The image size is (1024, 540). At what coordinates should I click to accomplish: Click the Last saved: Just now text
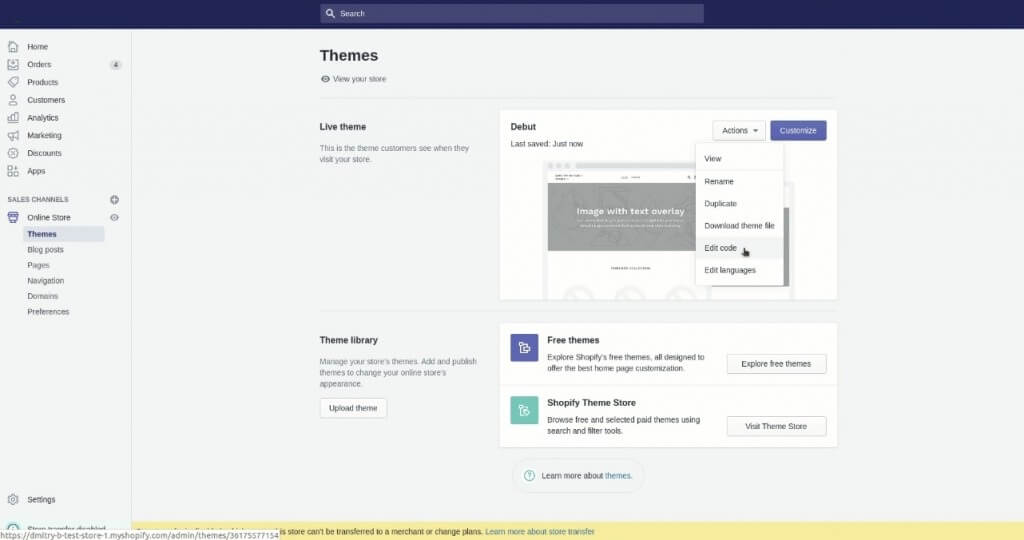(x=547, y=144)
